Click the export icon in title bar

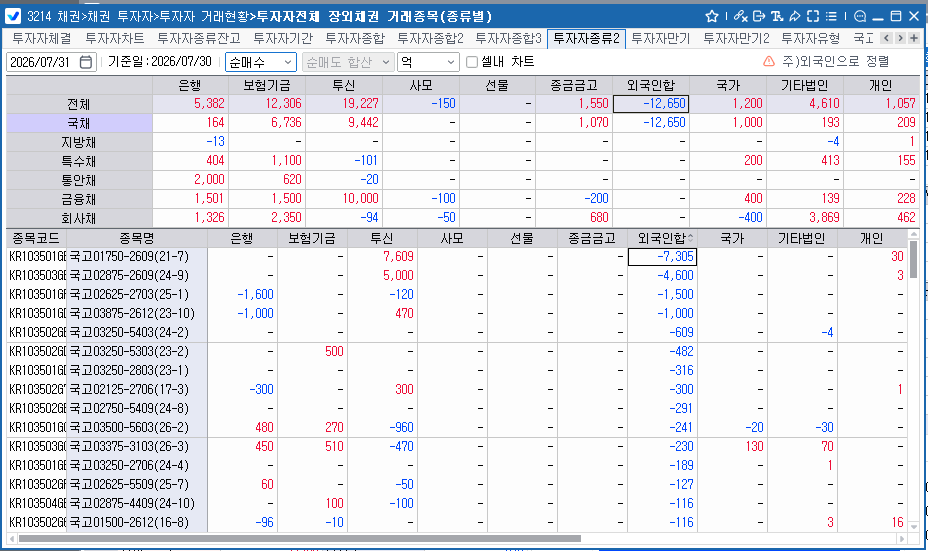[759, 16]
